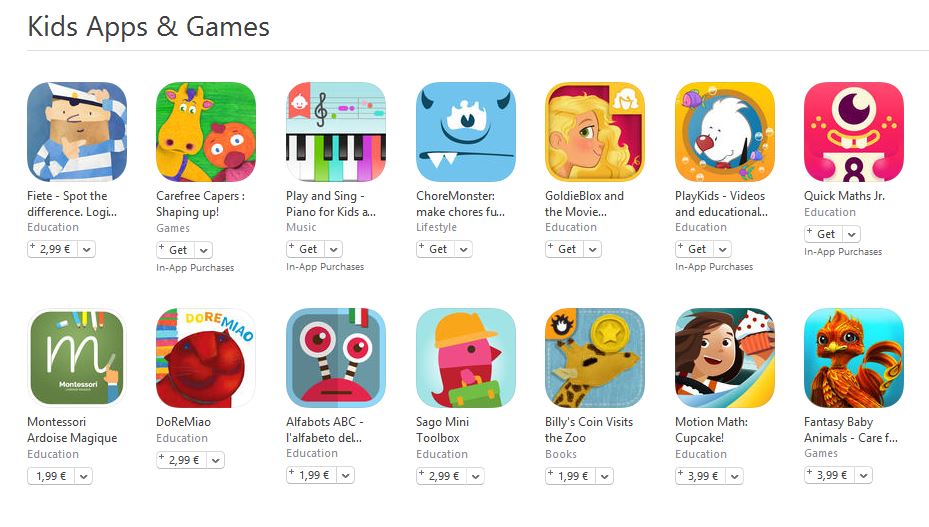The height and width of the screenshot is (527, 929).
Task: Open the Fiete sailor app icon
Action: (77, 132)
